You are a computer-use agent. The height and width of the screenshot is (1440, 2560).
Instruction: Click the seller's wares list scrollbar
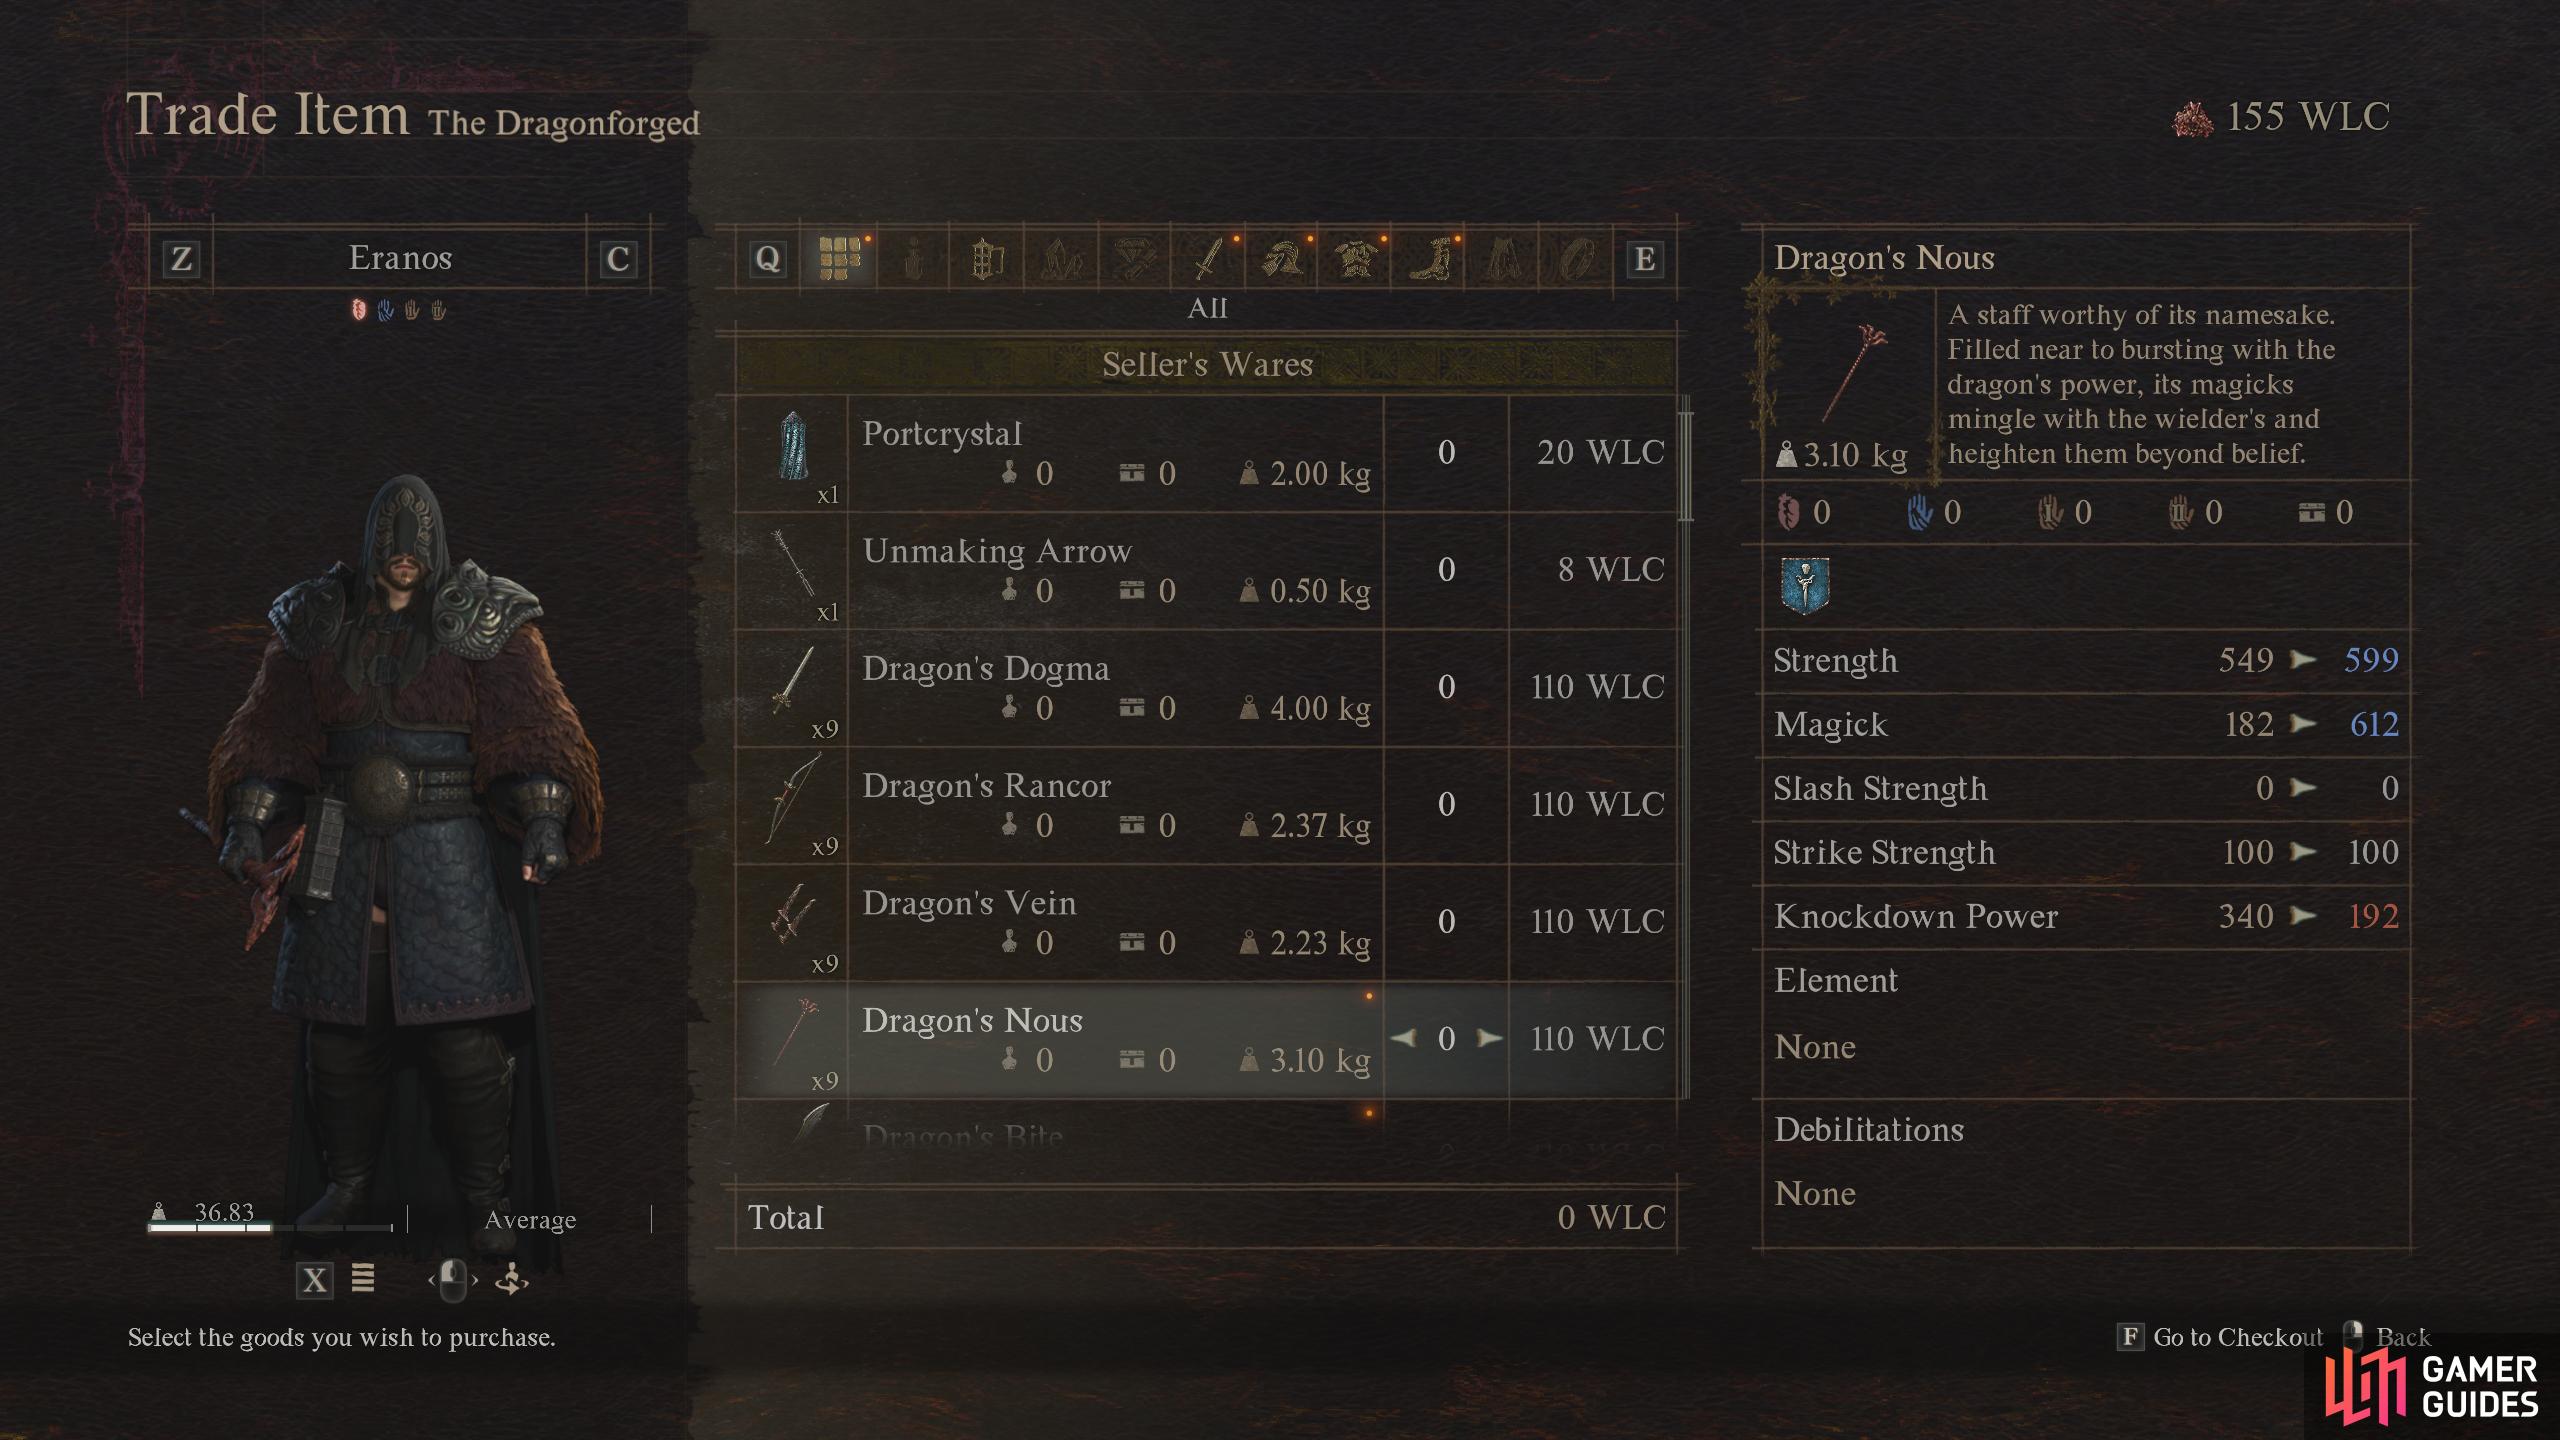tap(1686, 466)
